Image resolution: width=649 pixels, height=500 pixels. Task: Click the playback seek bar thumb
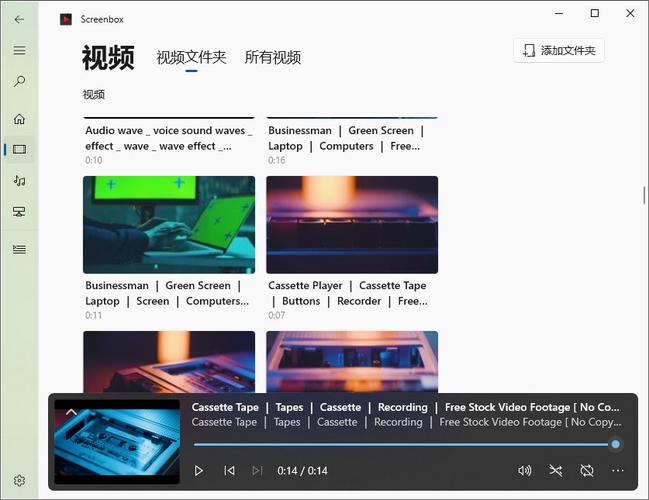click(x=615, y=445)
